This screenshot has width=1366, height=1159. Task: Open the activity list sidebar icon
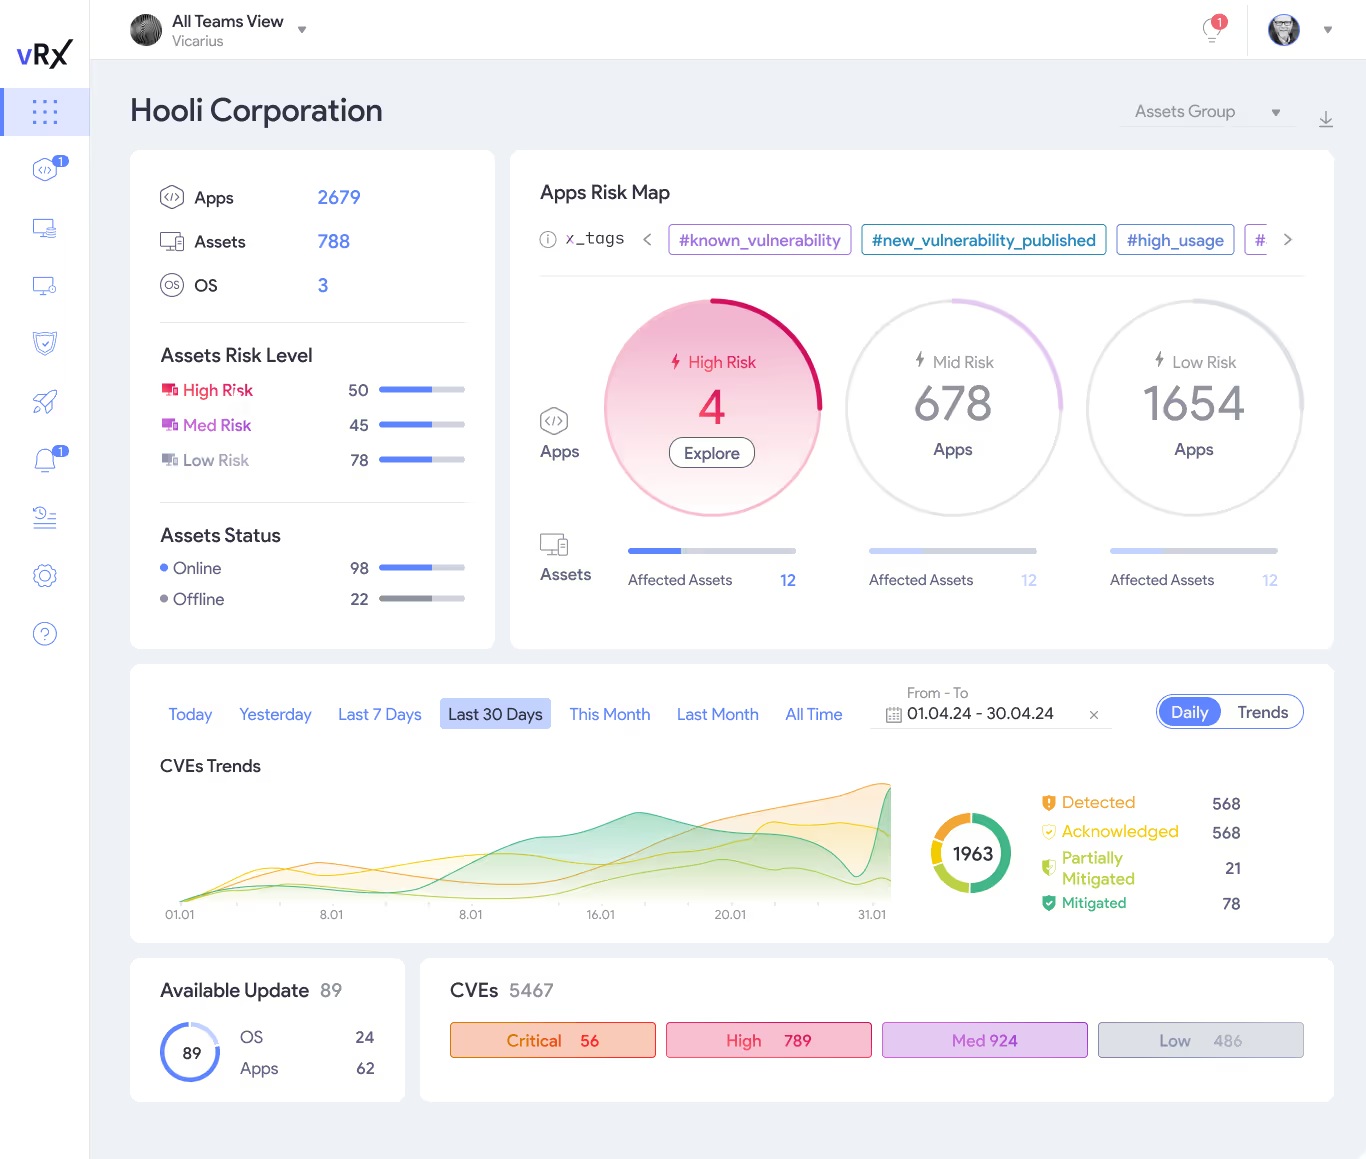45,518
